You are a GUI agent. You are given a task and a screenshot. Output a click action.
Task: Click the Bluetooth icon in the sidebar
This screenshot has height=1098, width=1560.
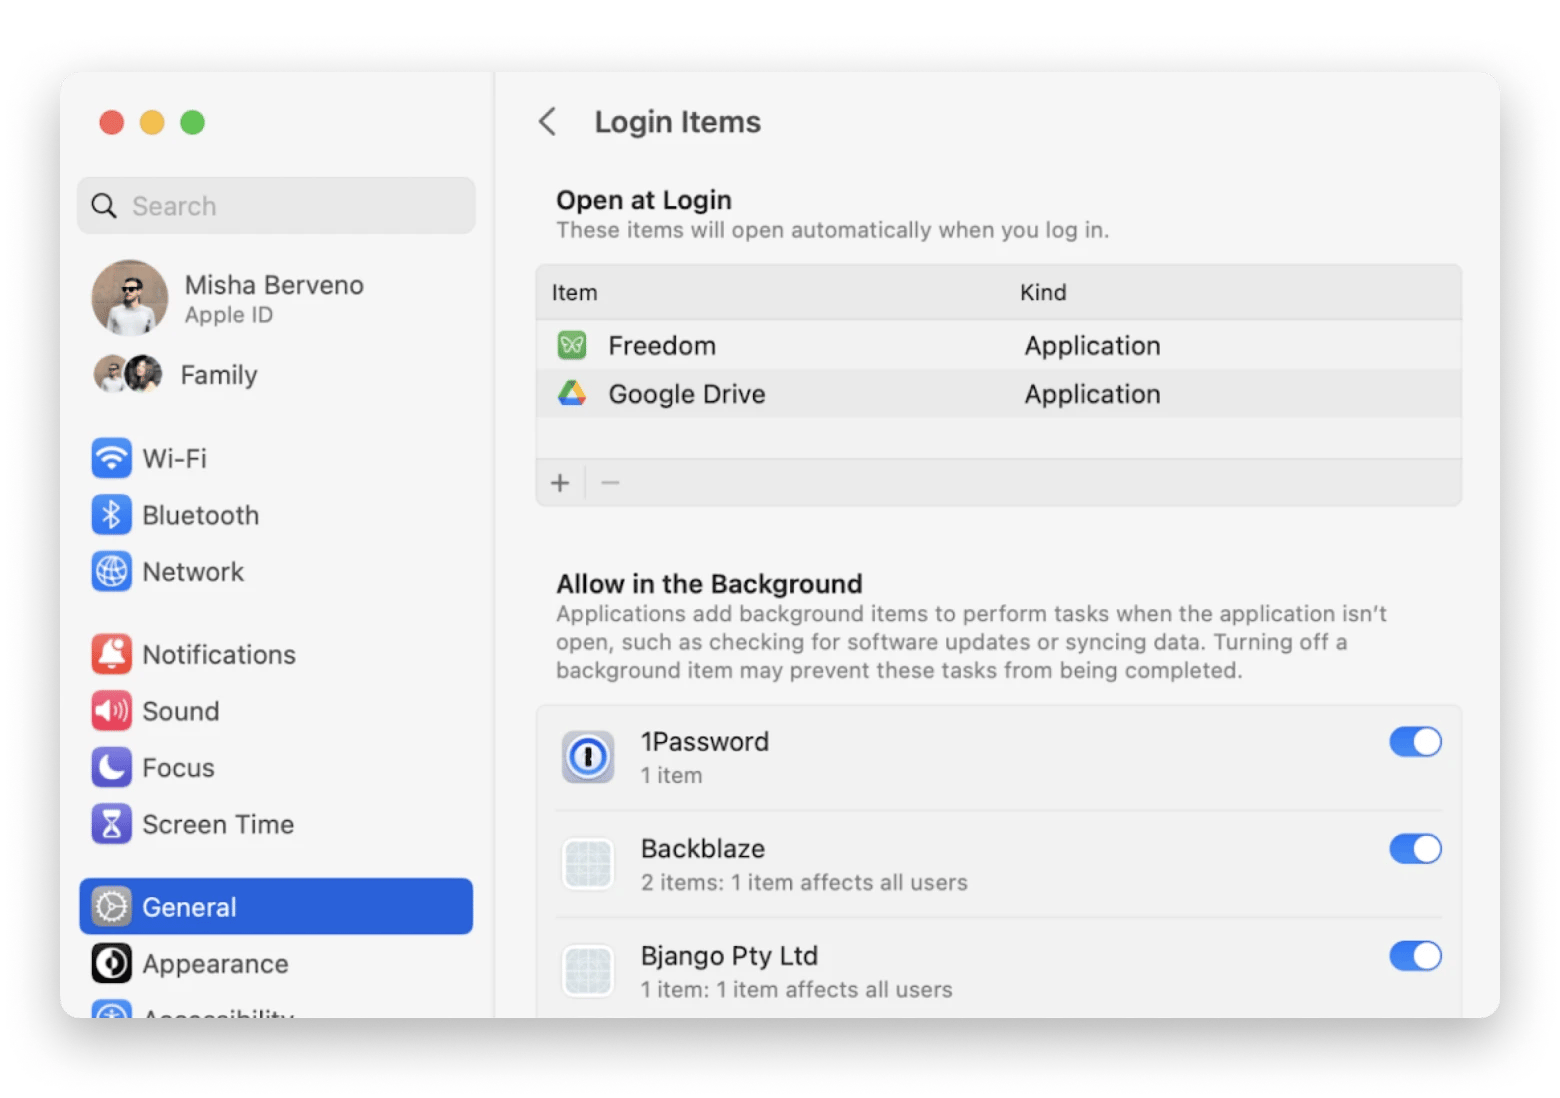[111, 515]
